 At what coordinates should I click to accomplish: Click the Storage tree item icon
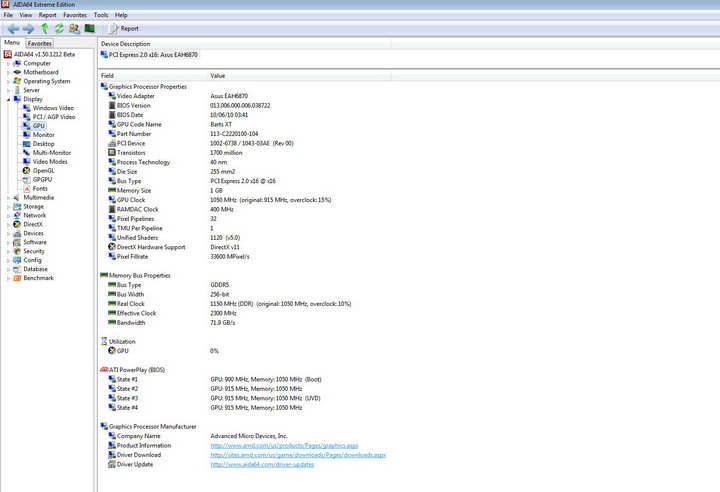(17, 207)
